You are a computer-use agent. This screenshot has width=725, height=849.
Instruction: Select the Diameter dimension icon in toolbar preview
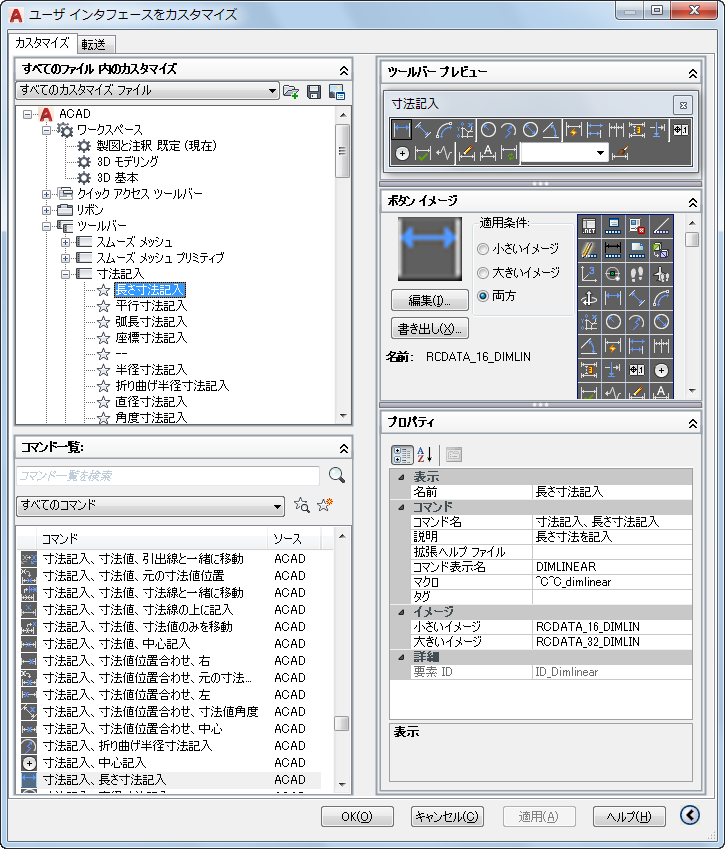tap(530, 130)
